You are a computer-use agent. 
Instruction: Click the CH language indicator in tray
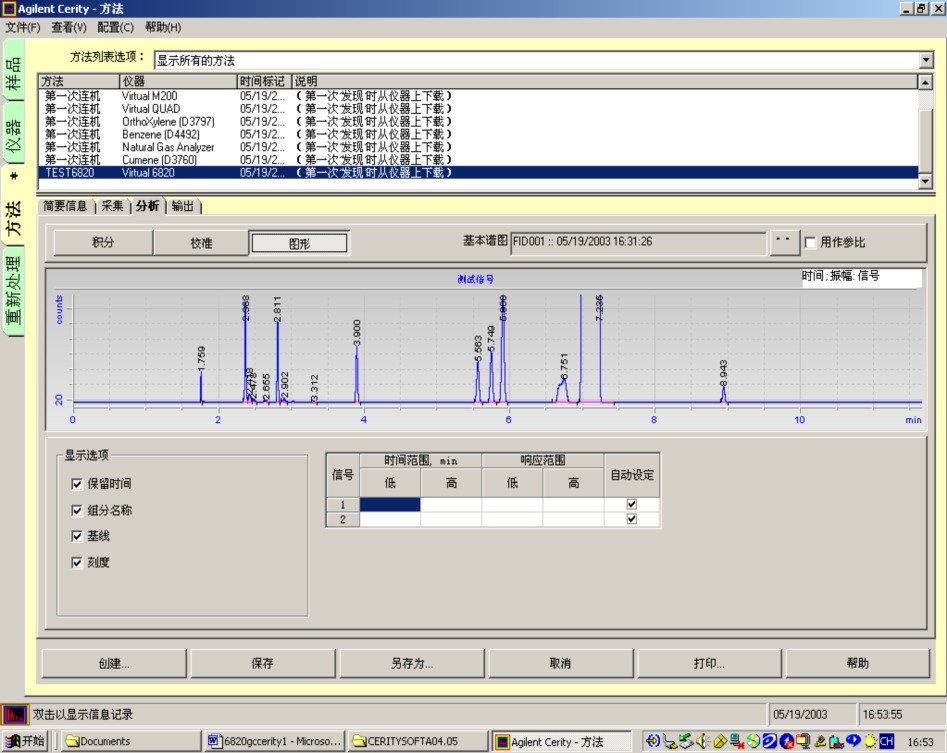coord(886,741)
